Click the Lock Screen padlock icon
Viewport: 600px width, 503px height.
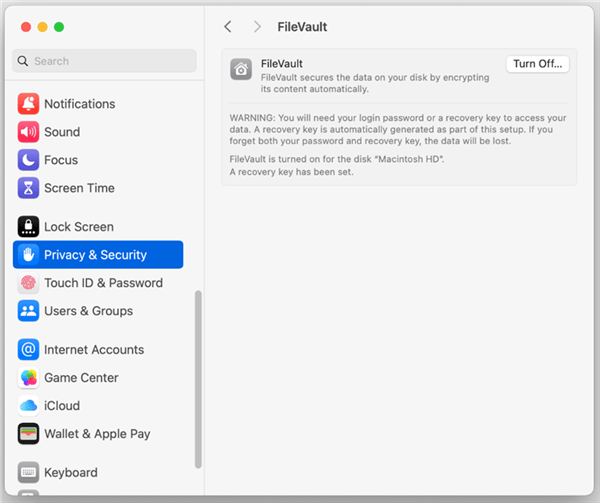[28, 227]
